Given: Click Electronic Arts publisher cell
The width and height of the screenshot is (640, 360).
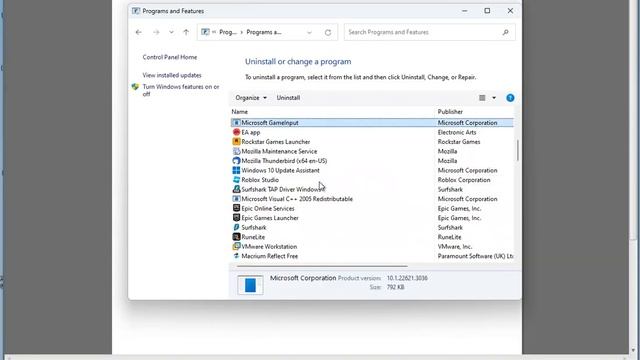Looking at the screenshot, I should [457, 132].
